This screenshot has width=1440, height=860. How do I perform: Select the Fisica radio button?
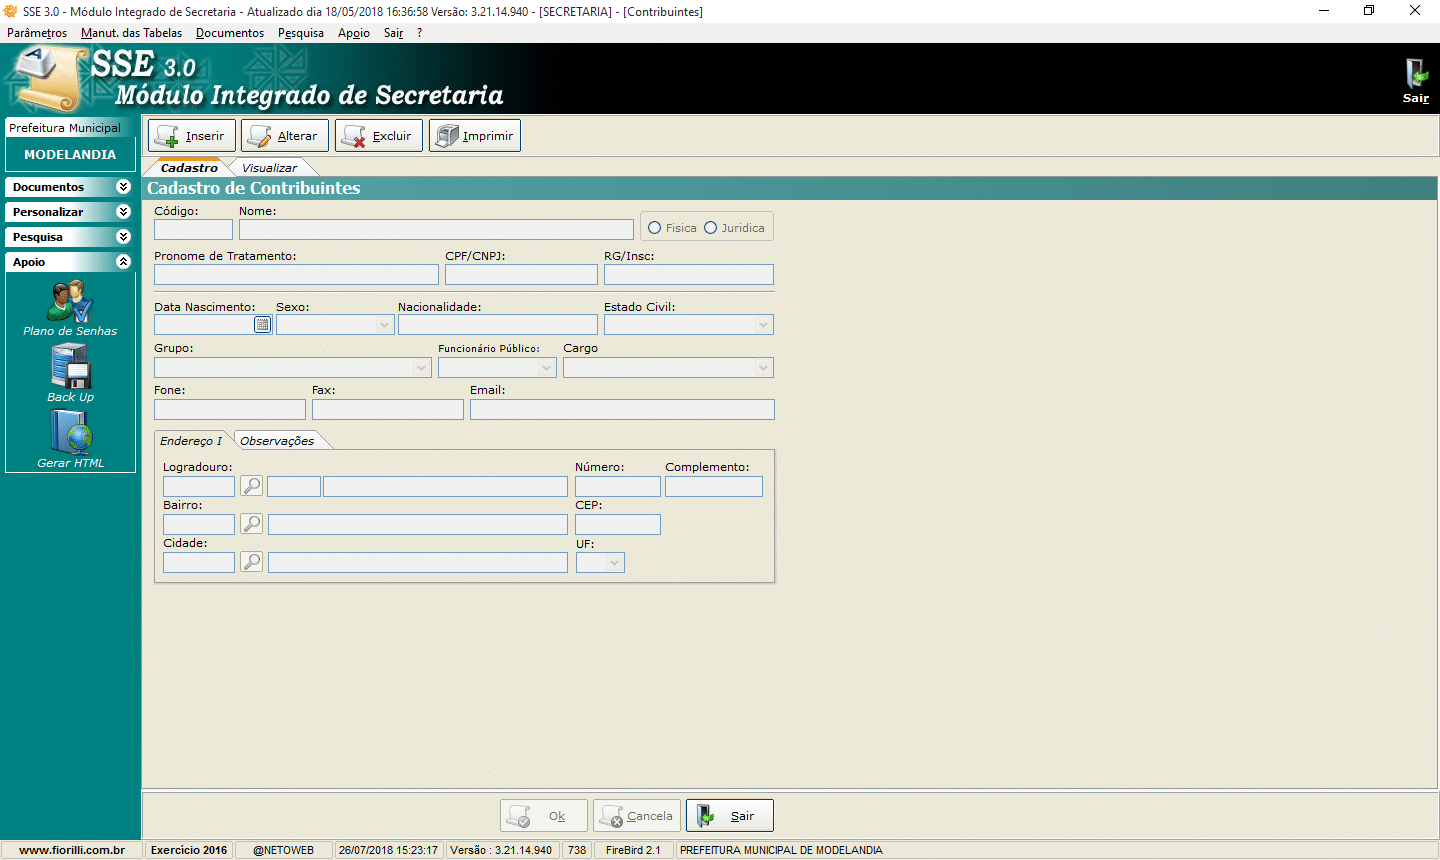[655, 228]
